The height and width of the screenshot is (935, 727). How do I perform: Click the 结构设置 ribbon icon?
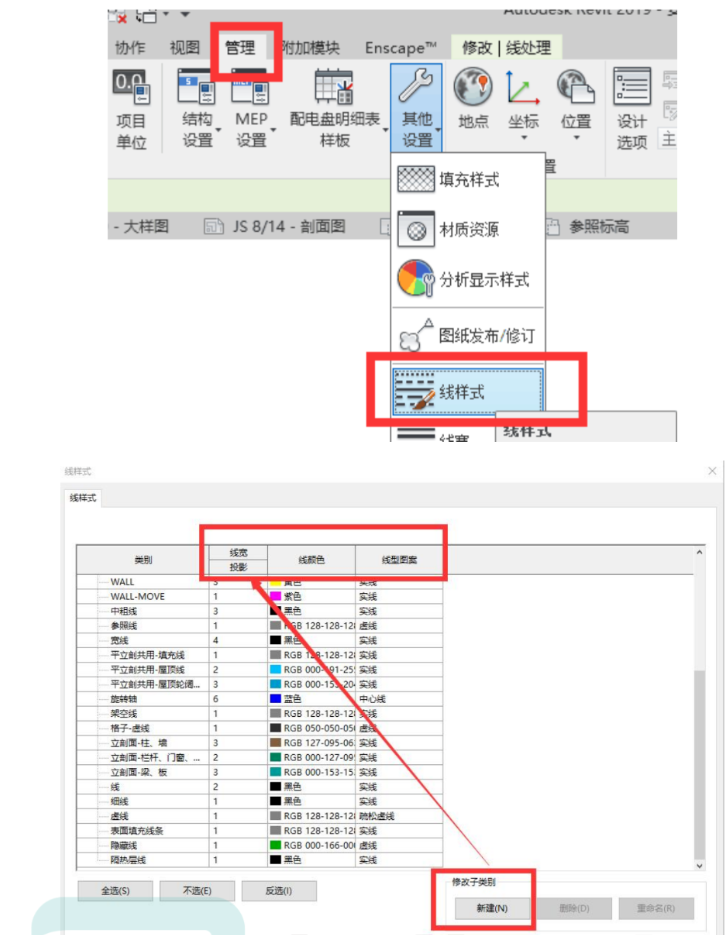point(197,87)
